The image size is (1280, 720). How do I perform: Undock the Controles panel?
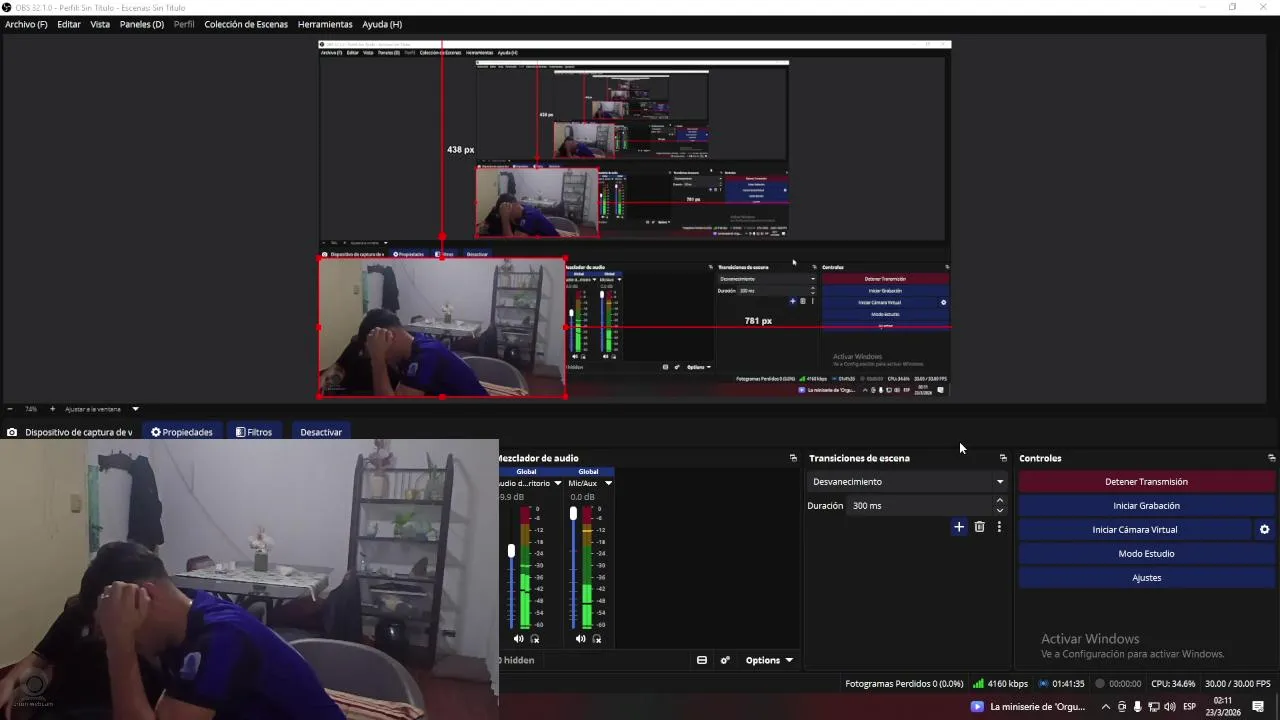(x=1271, y=458)
